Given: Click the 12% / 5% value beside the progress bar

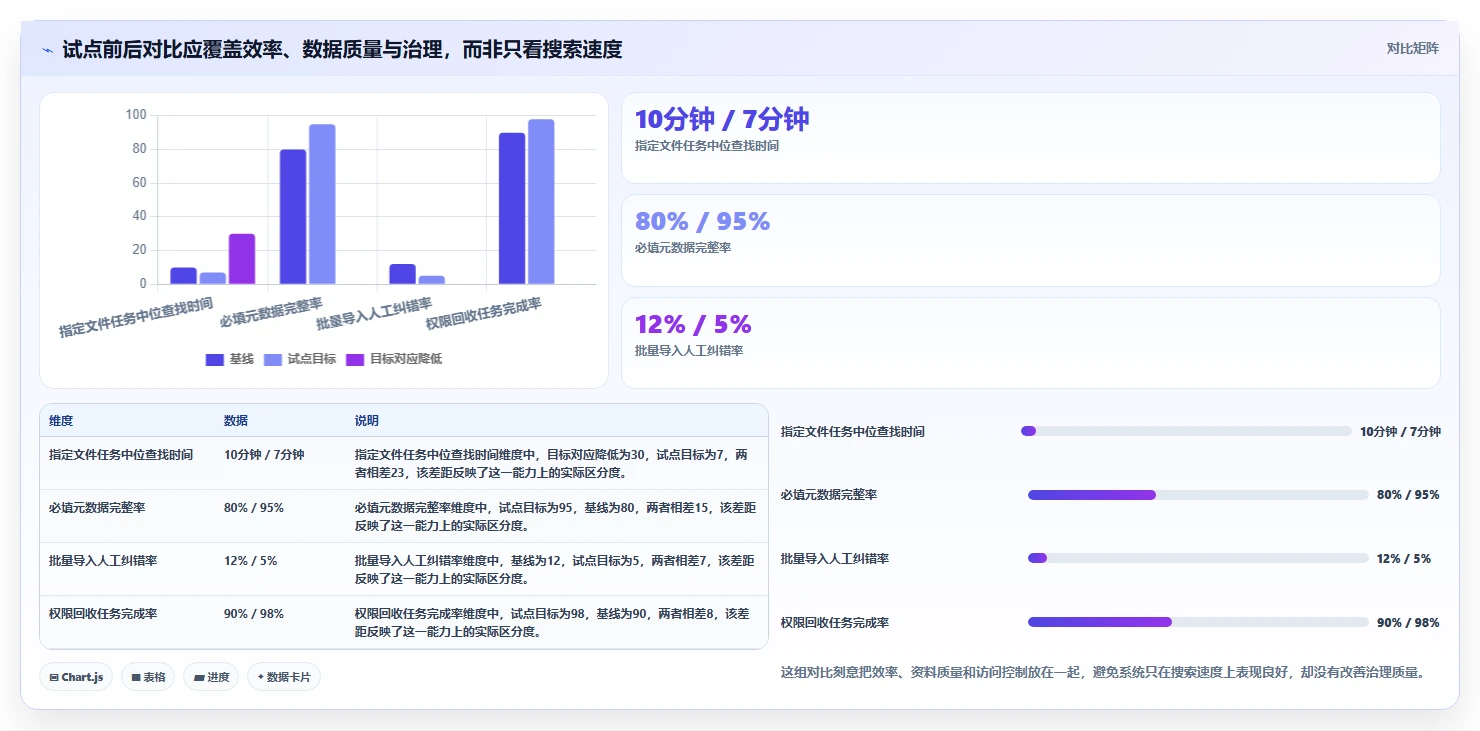Looking at the screenshot, I should point(1404,558).
